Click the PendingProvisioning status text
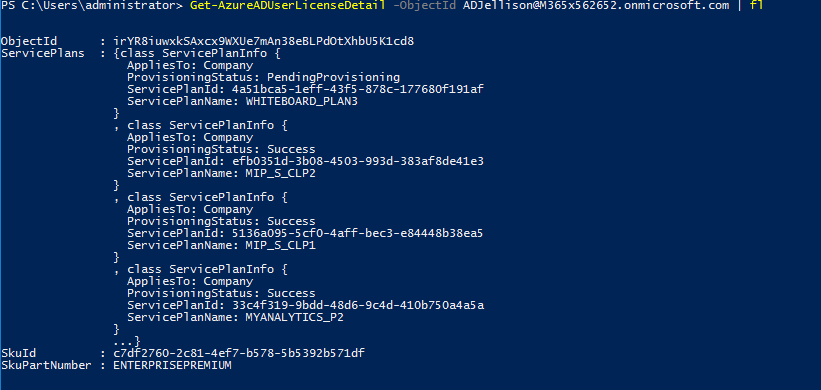Image resolution: width=821 pixels, height=390 pixels. (333, 77)
